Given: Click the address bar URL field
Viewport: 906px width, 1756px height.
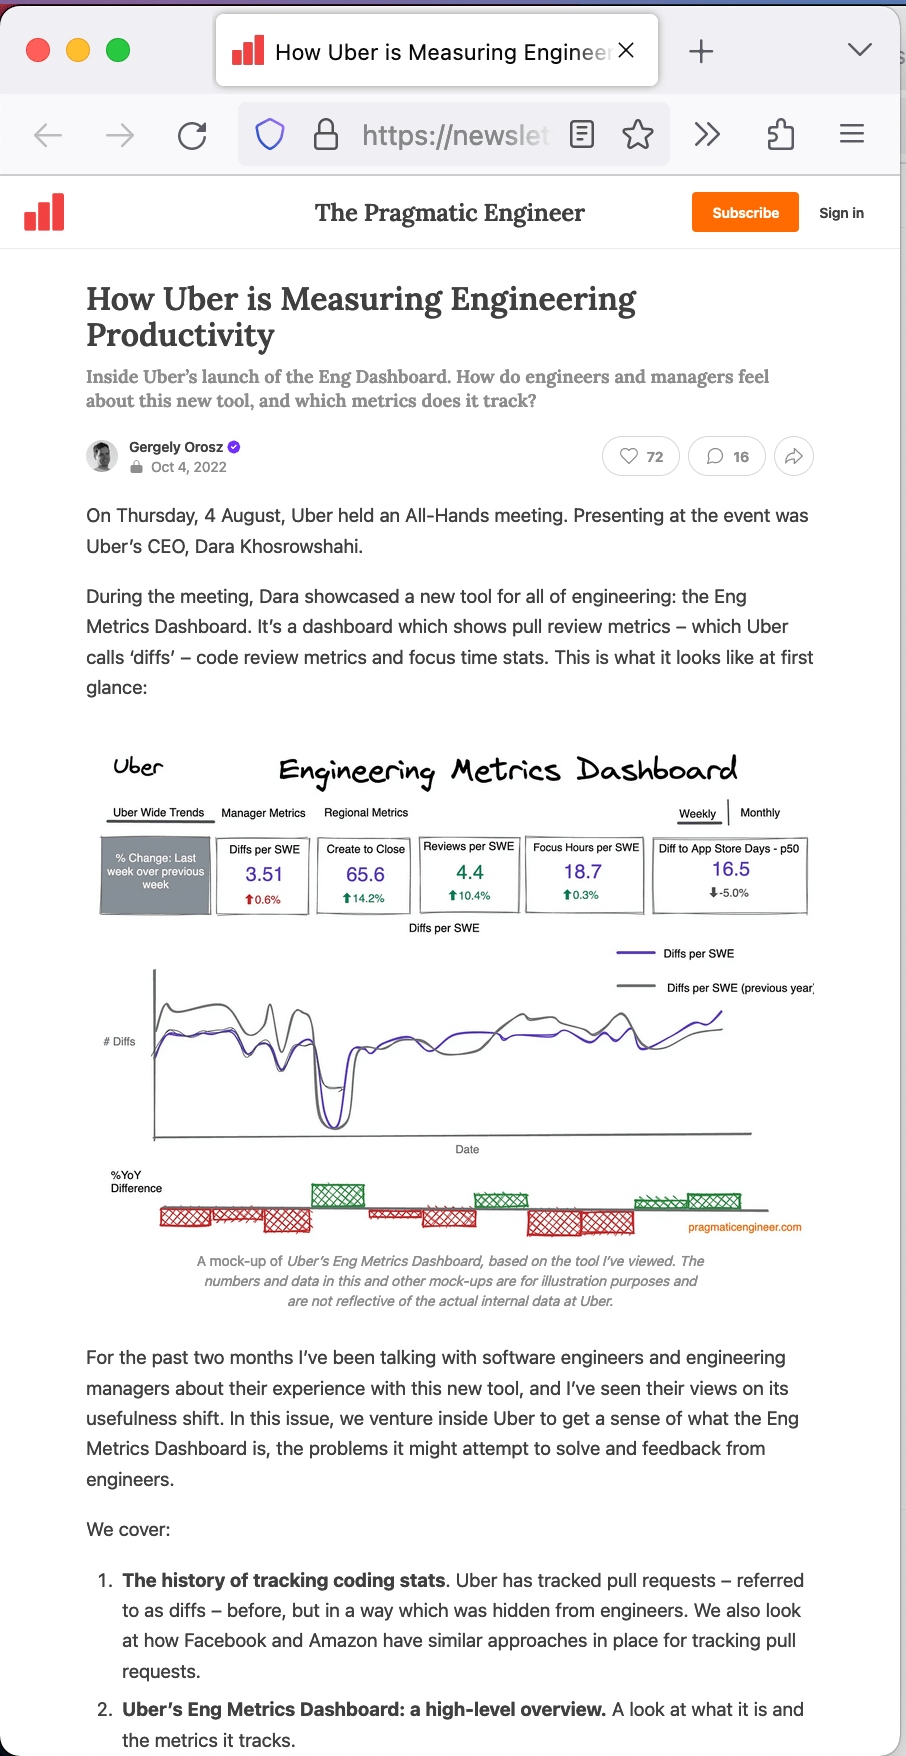Looking at the screenshot, I should tap(455, 134).
